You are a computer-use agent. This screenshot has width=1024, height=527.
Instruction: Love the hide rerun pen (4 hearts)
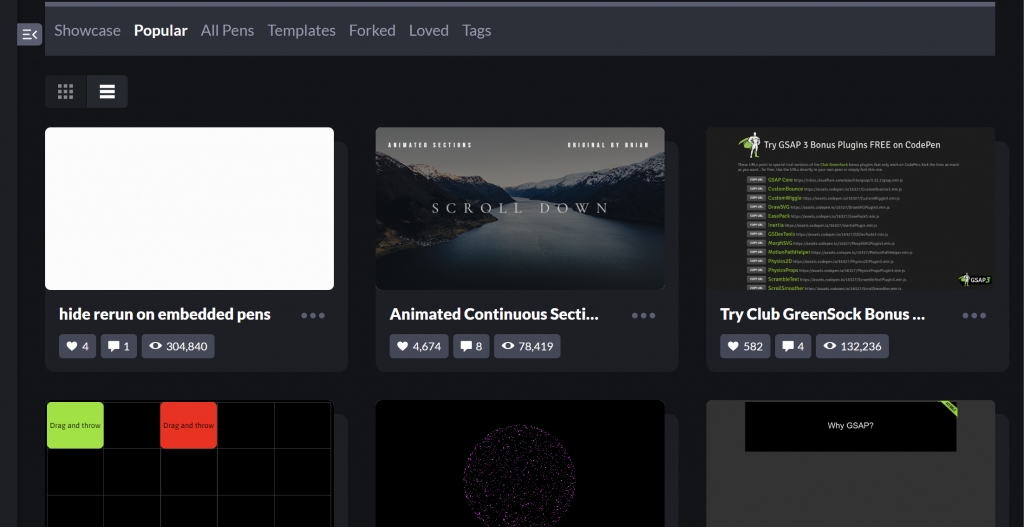[x=78, y=346]
